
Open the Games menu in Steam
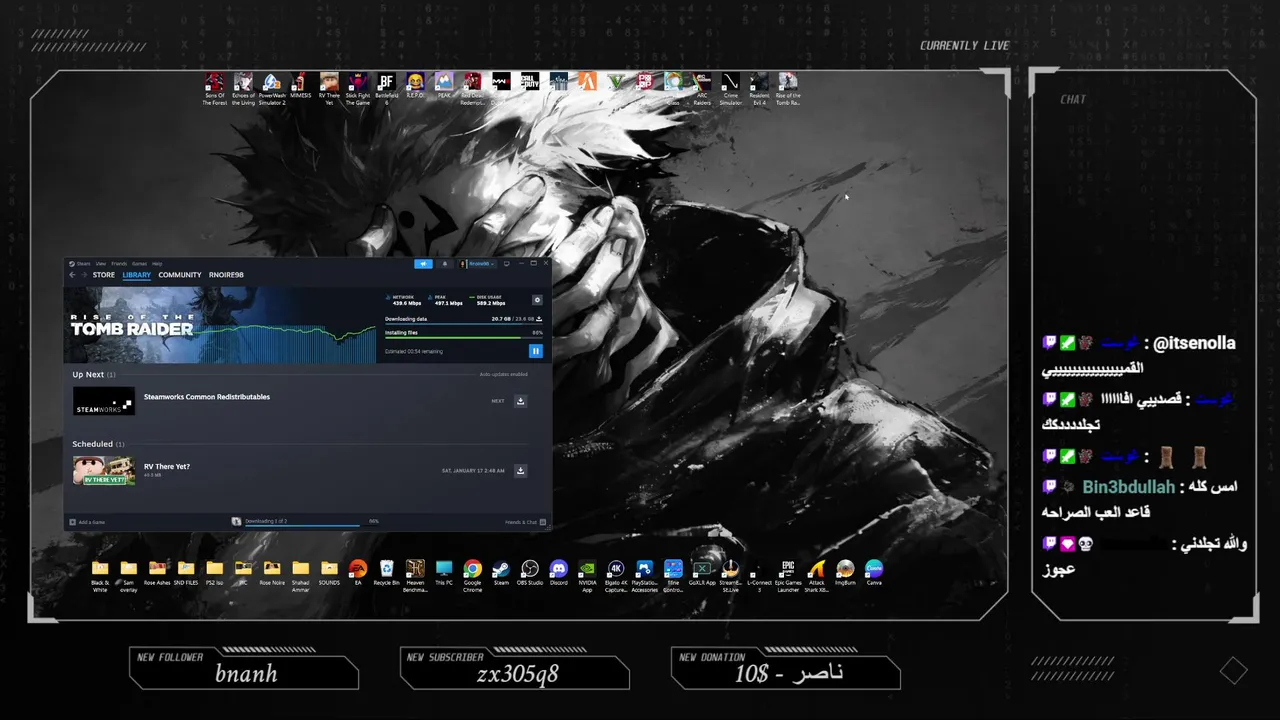point(139,264)
